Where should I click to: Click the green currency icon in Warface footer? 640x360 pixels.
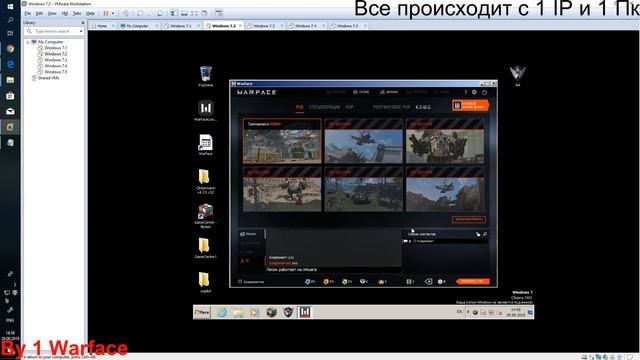coord(344,282)
